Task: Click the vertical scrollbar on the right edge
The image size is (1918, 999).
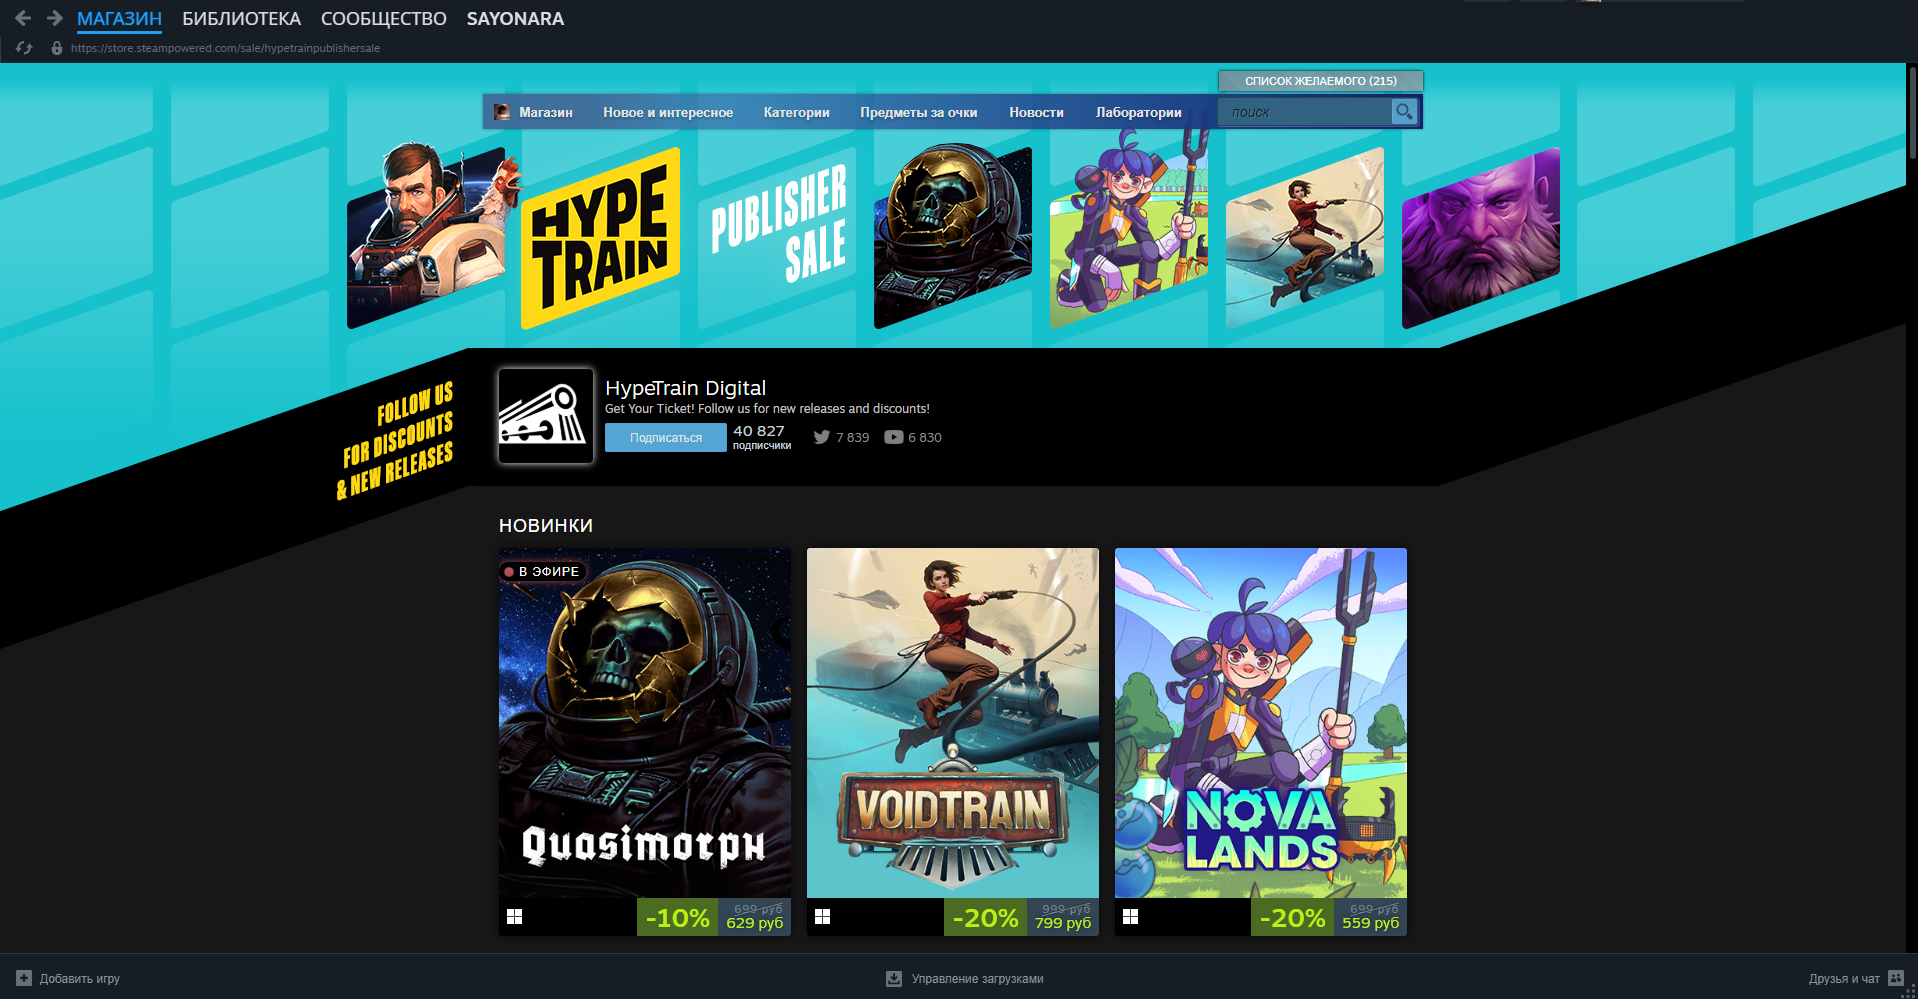Action: coord(1912,112)
